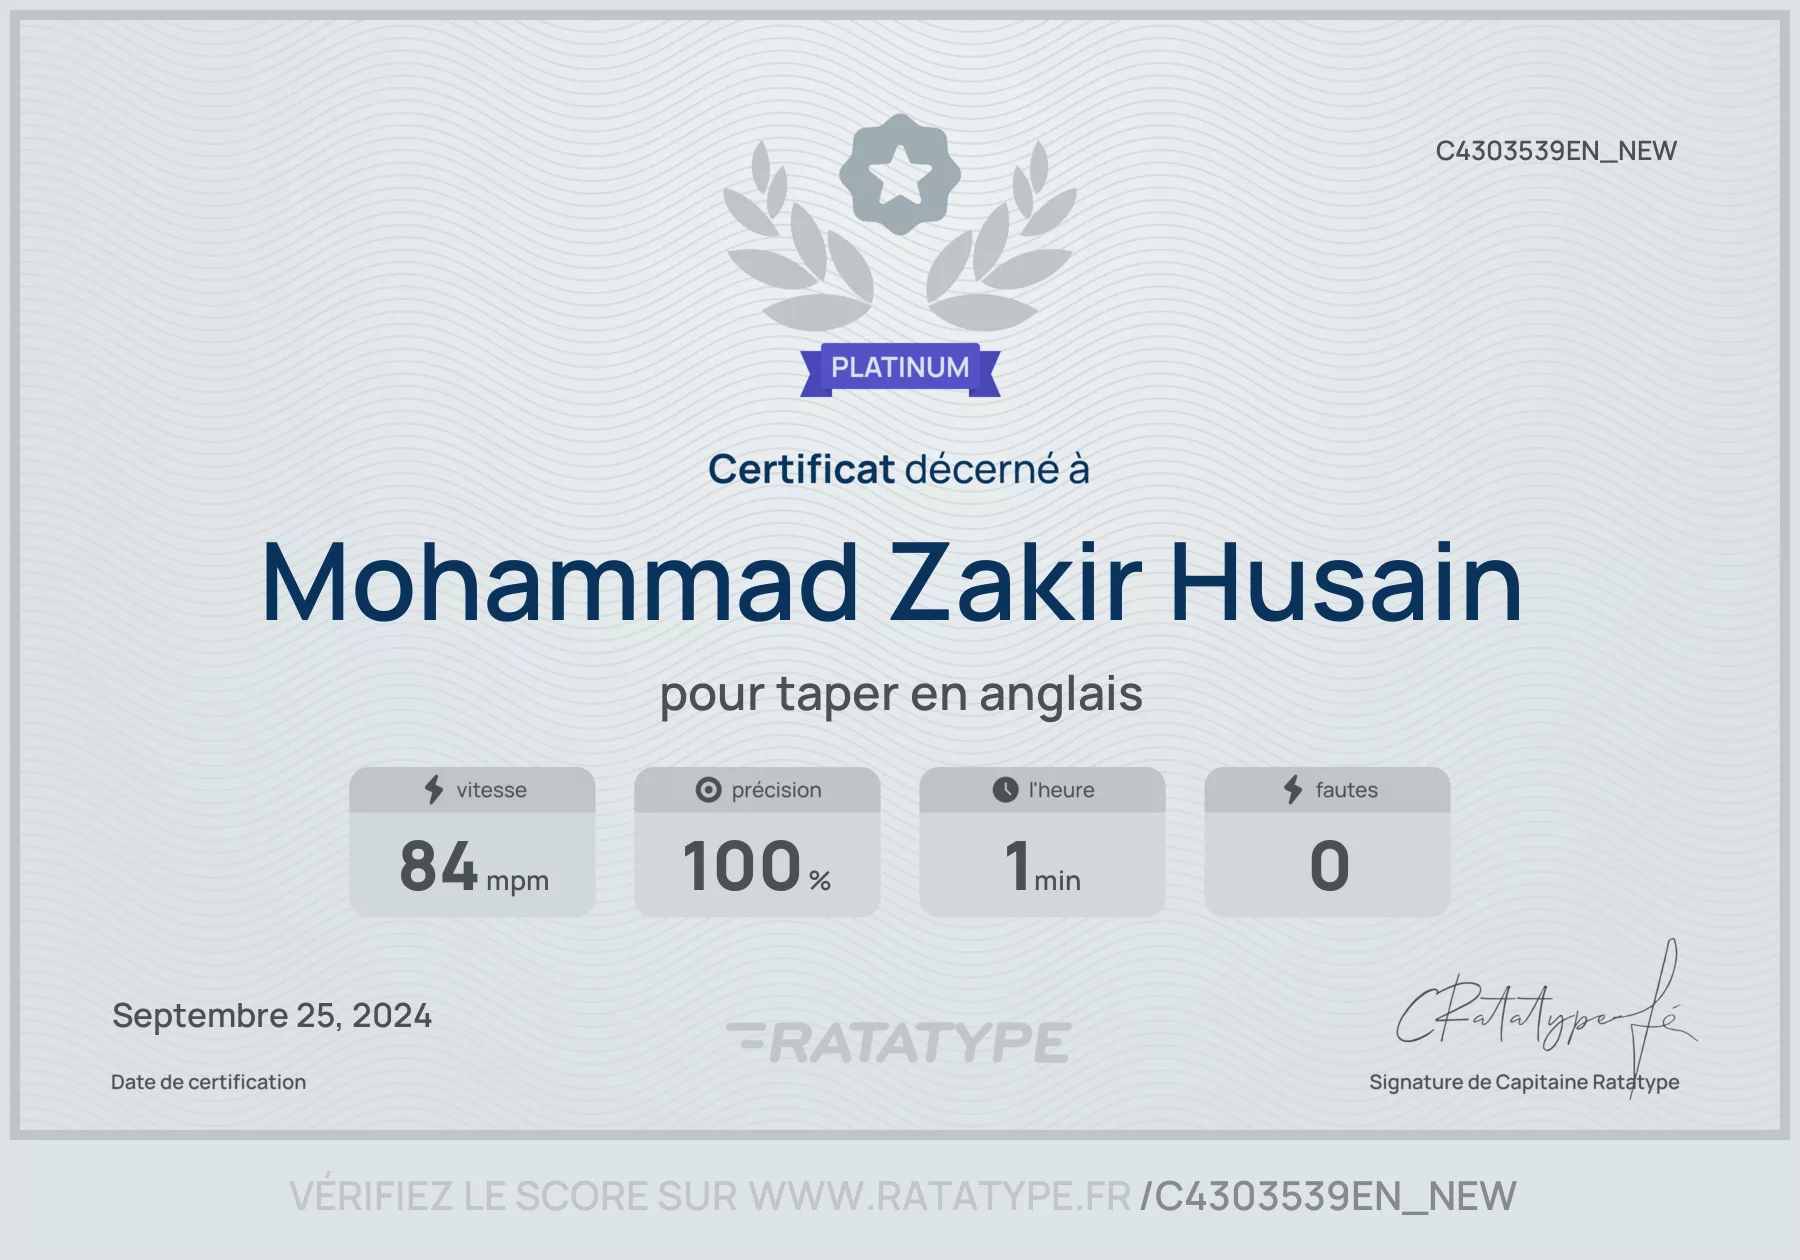Screen dimensions: 1800x1260
Task: Click the clock icon beside l'heure
Action: (x=1005, y=790)
